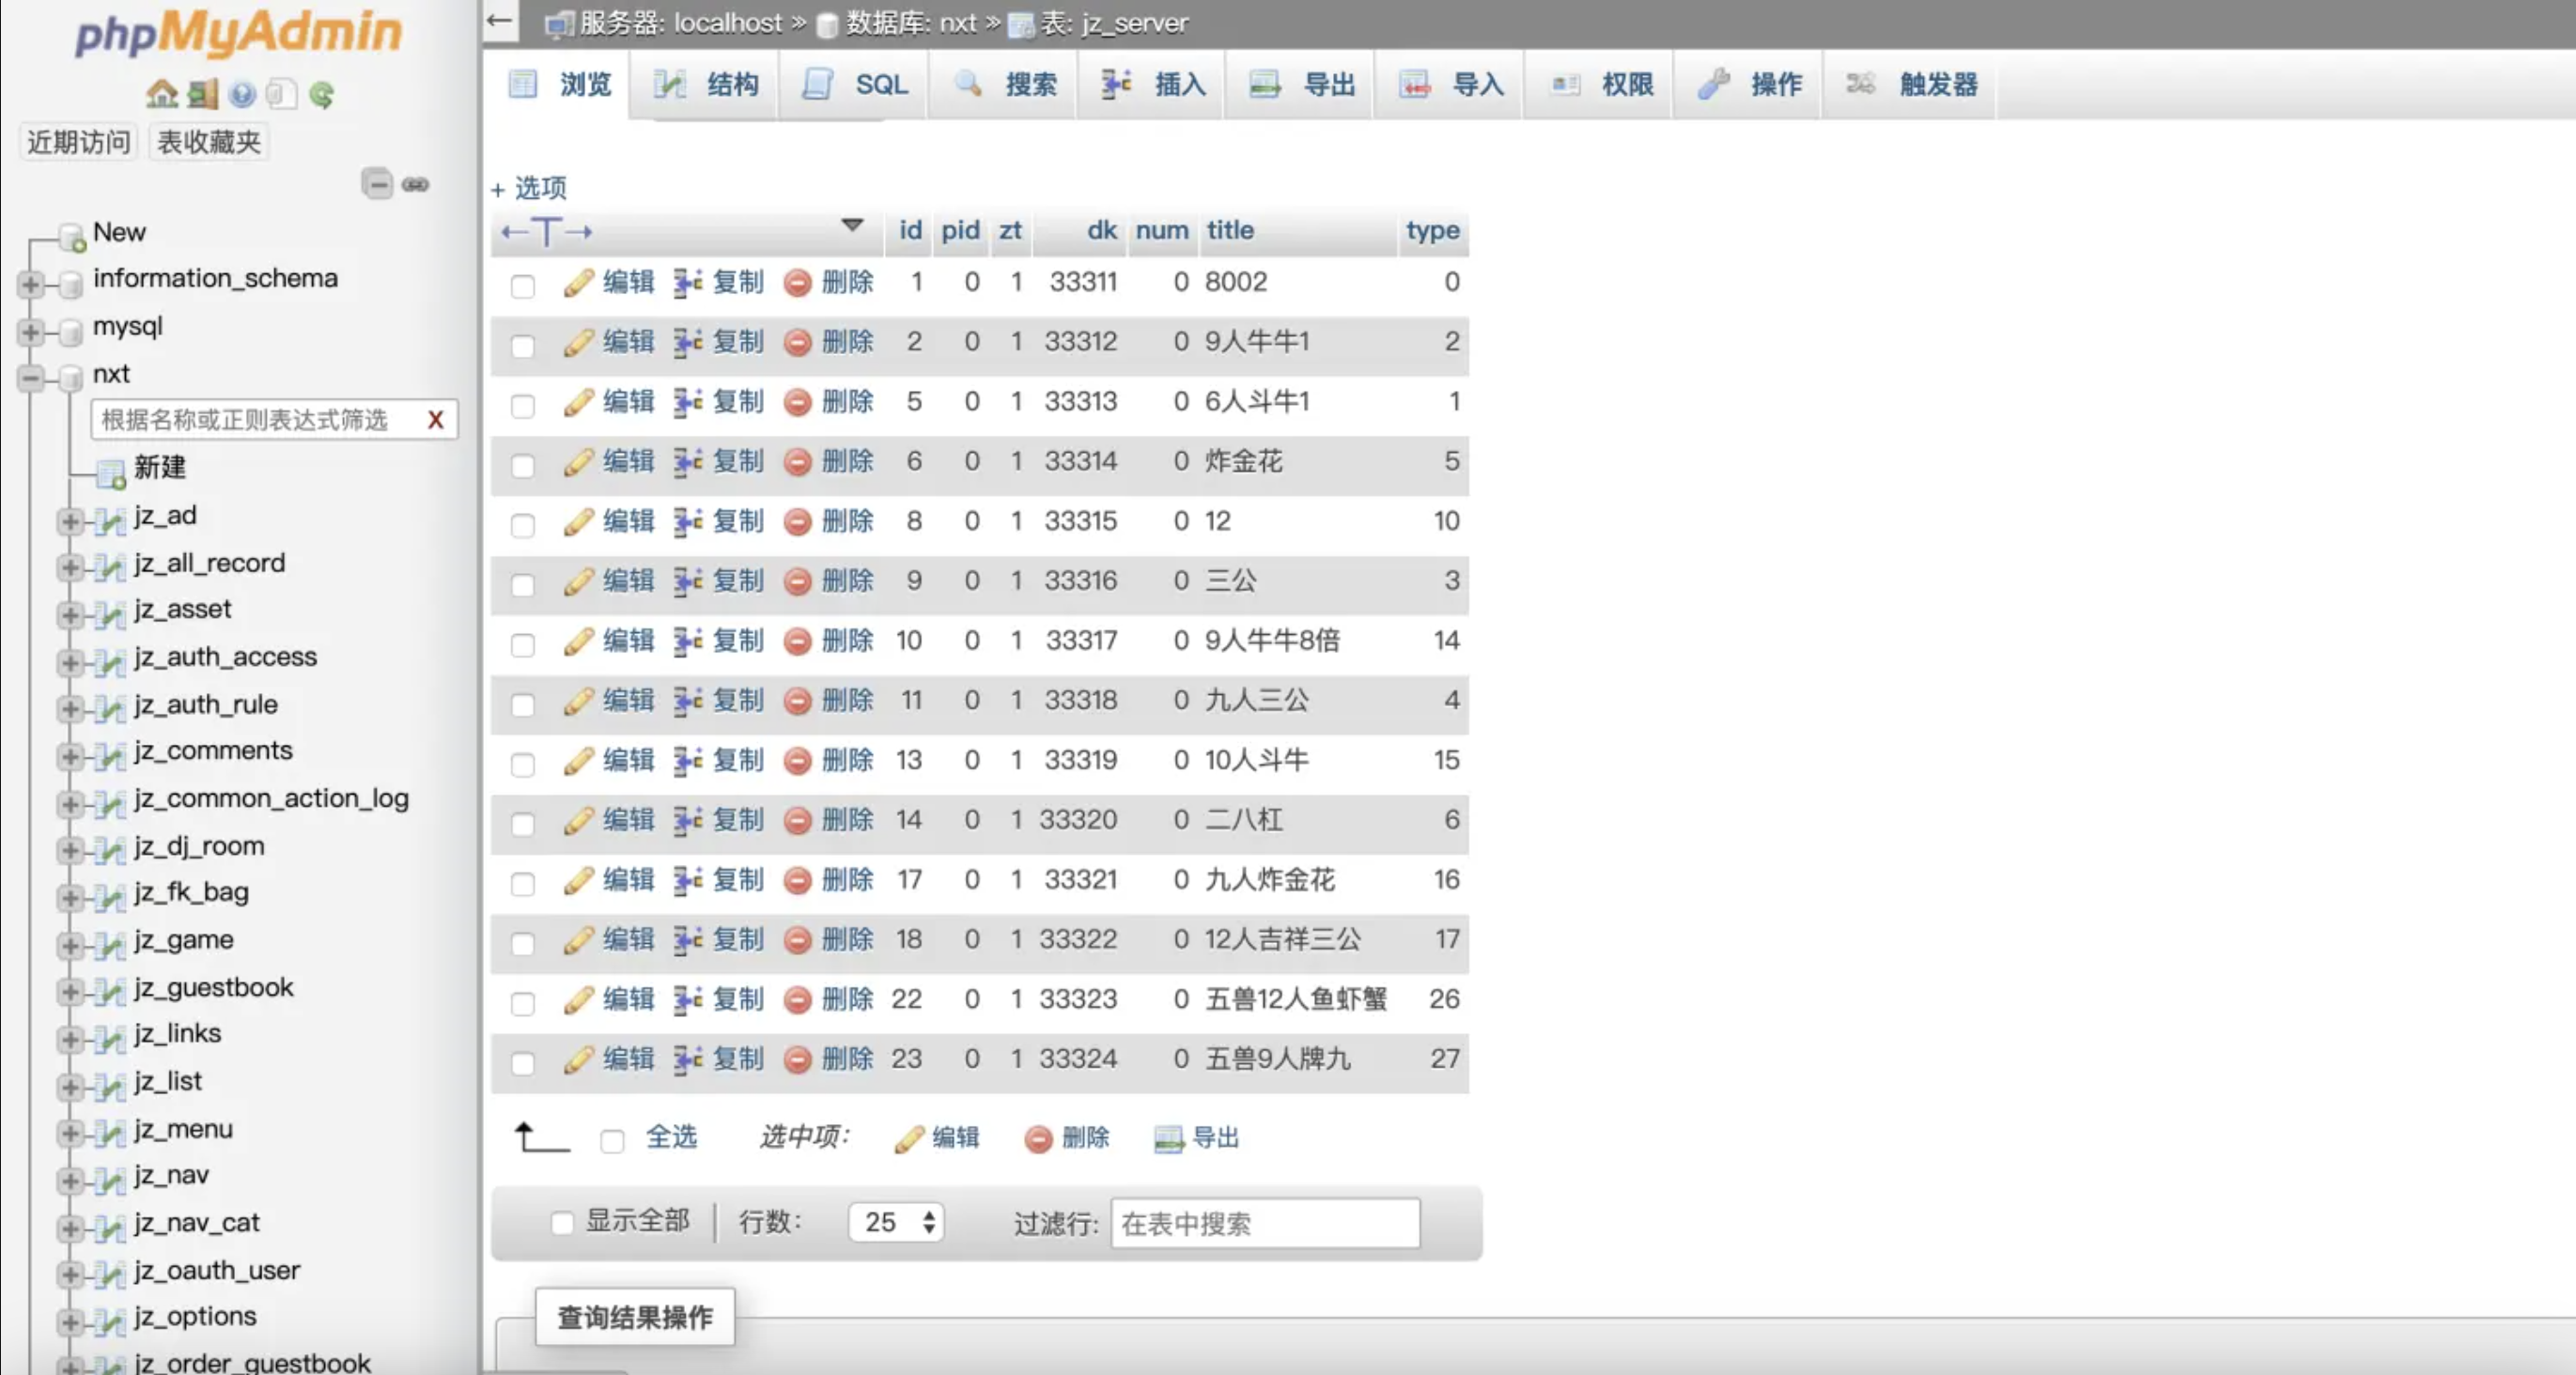2576x1375 pixels.
Task: Collapse all navigation tree icon
Action: click(377, 184)
